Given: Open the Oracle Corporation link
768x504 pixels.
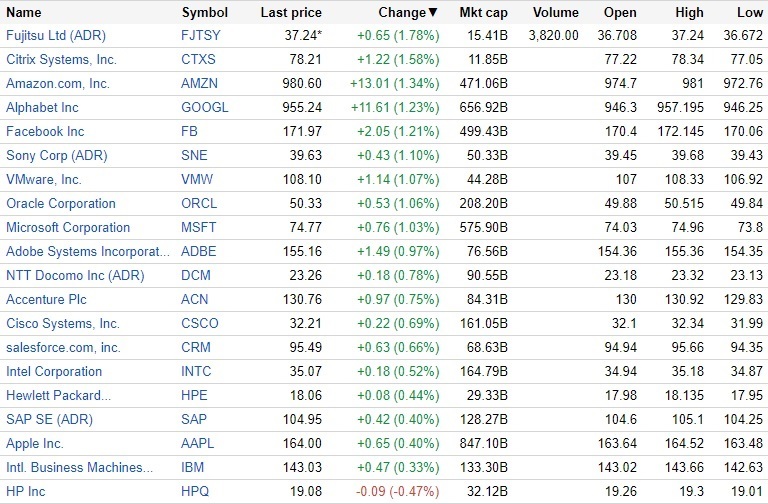Looking at the screenshot, I should (61, 204).
